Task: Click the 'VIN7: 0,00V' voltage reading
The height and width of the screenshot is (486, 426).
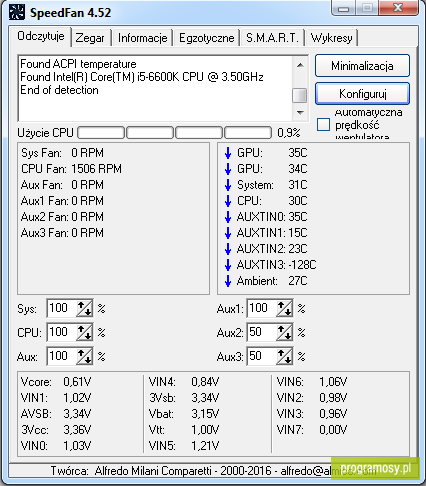Action: tap(312, 430)
